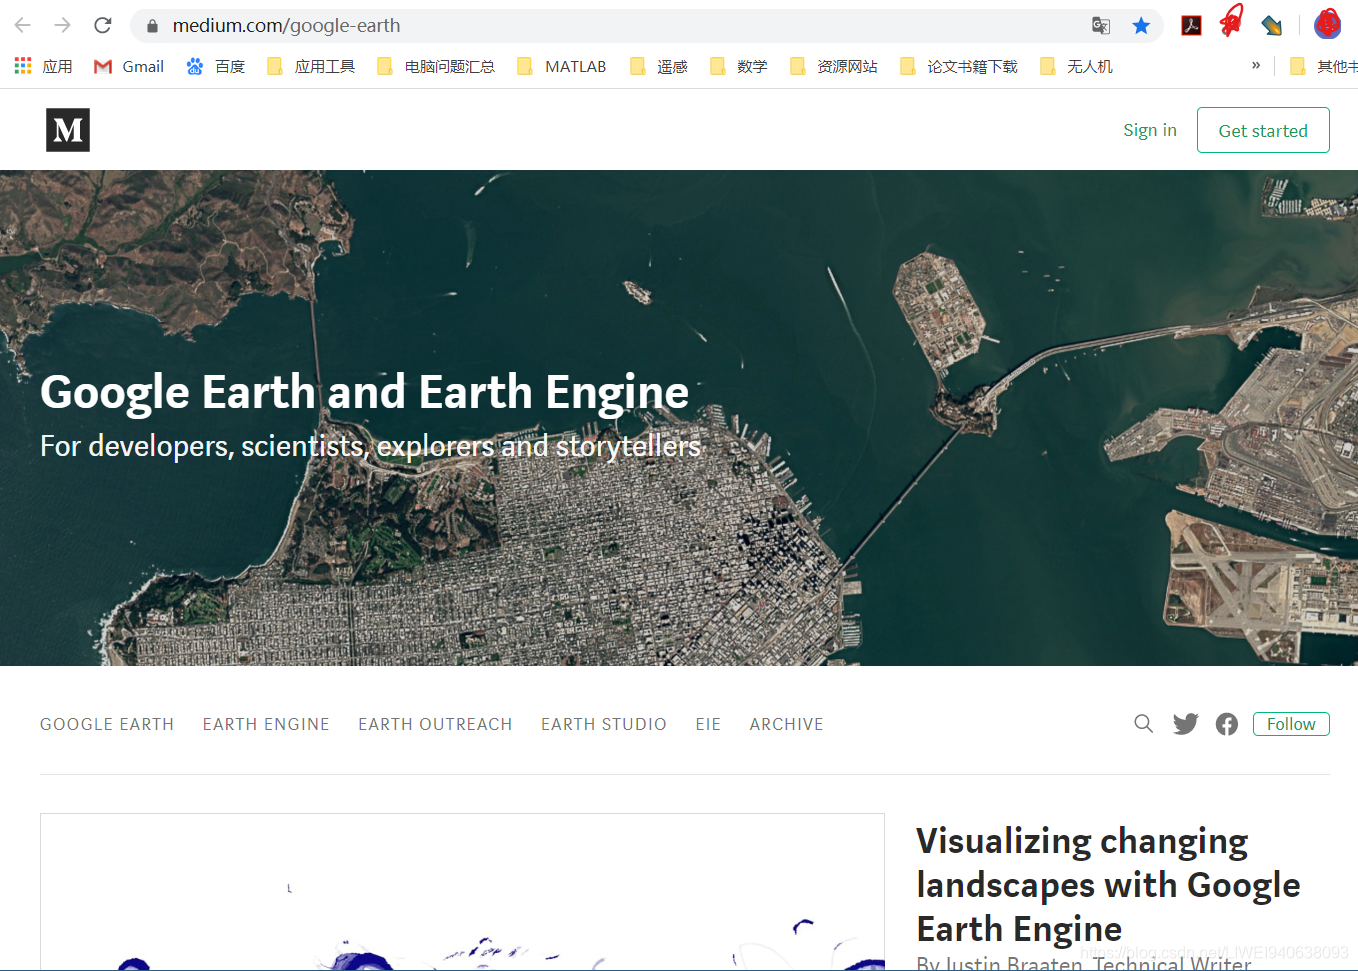This screenshot has height=971, width=1358.
Task: Click the publication search magnifier icon
Action: pos(1144,724)
